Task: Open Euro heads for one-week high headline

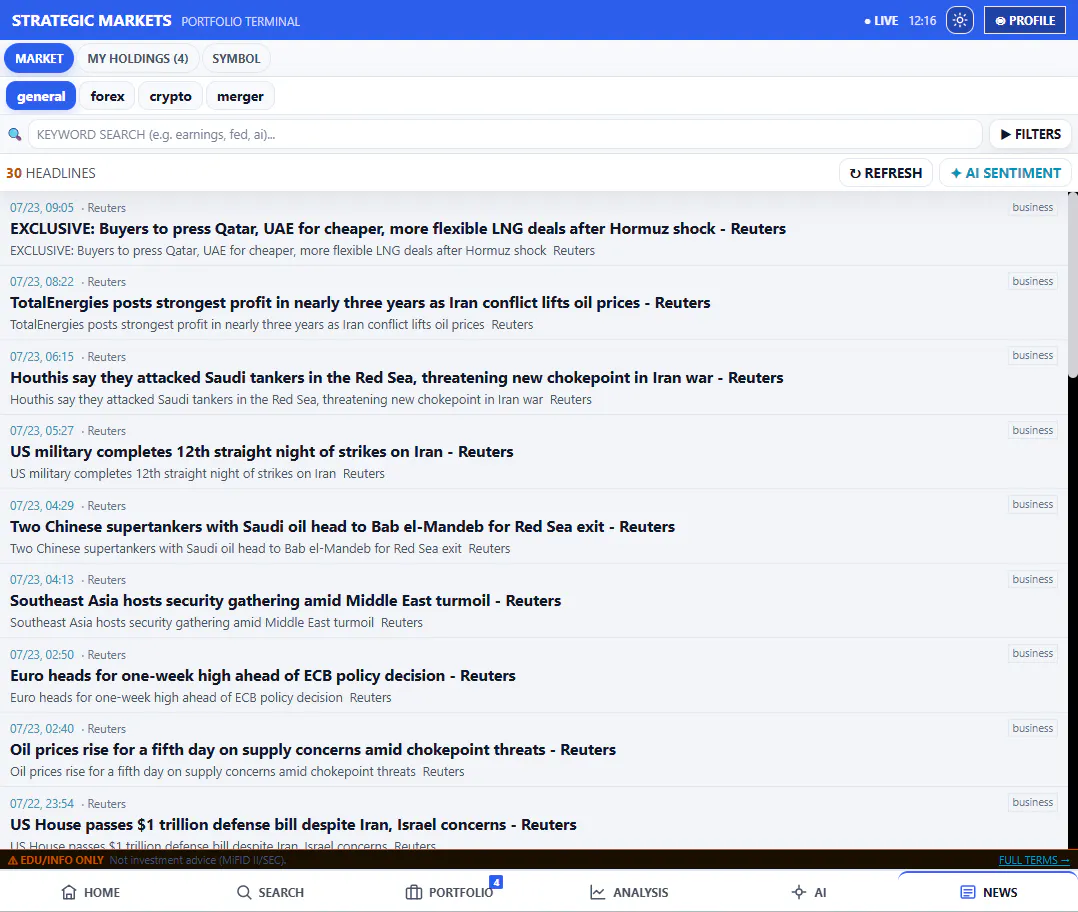Action: [262, 676]
